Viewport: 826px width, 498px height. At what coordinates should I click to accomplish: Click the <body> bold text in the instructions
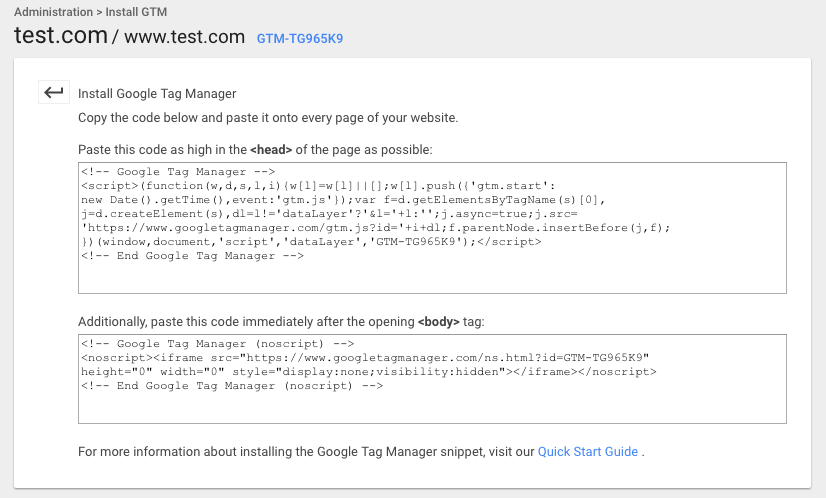click(438, 321)
